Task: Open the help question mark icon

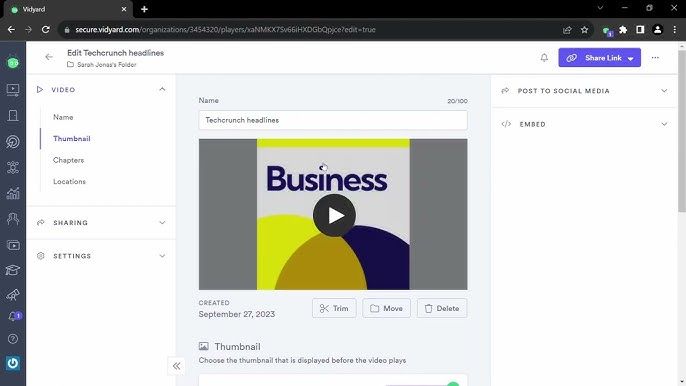Action: point(13,338)
